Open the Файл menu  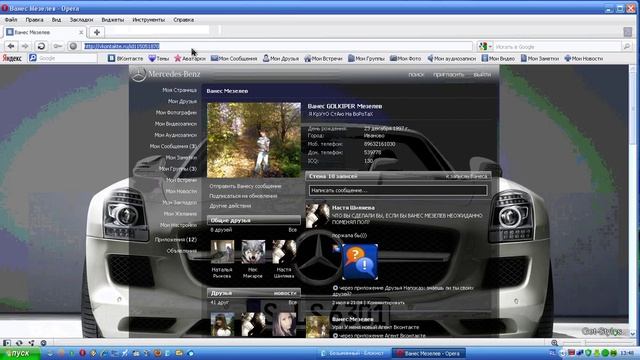[11, 20]
